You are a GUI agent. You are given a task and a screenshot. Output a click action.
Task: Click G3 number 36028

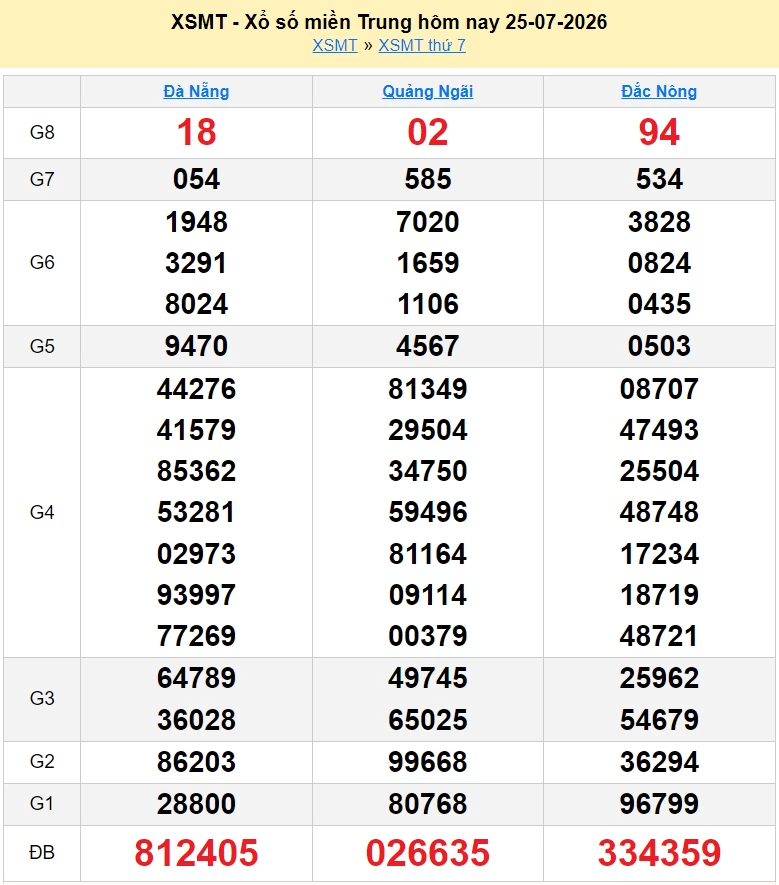[x=196, y=720]
